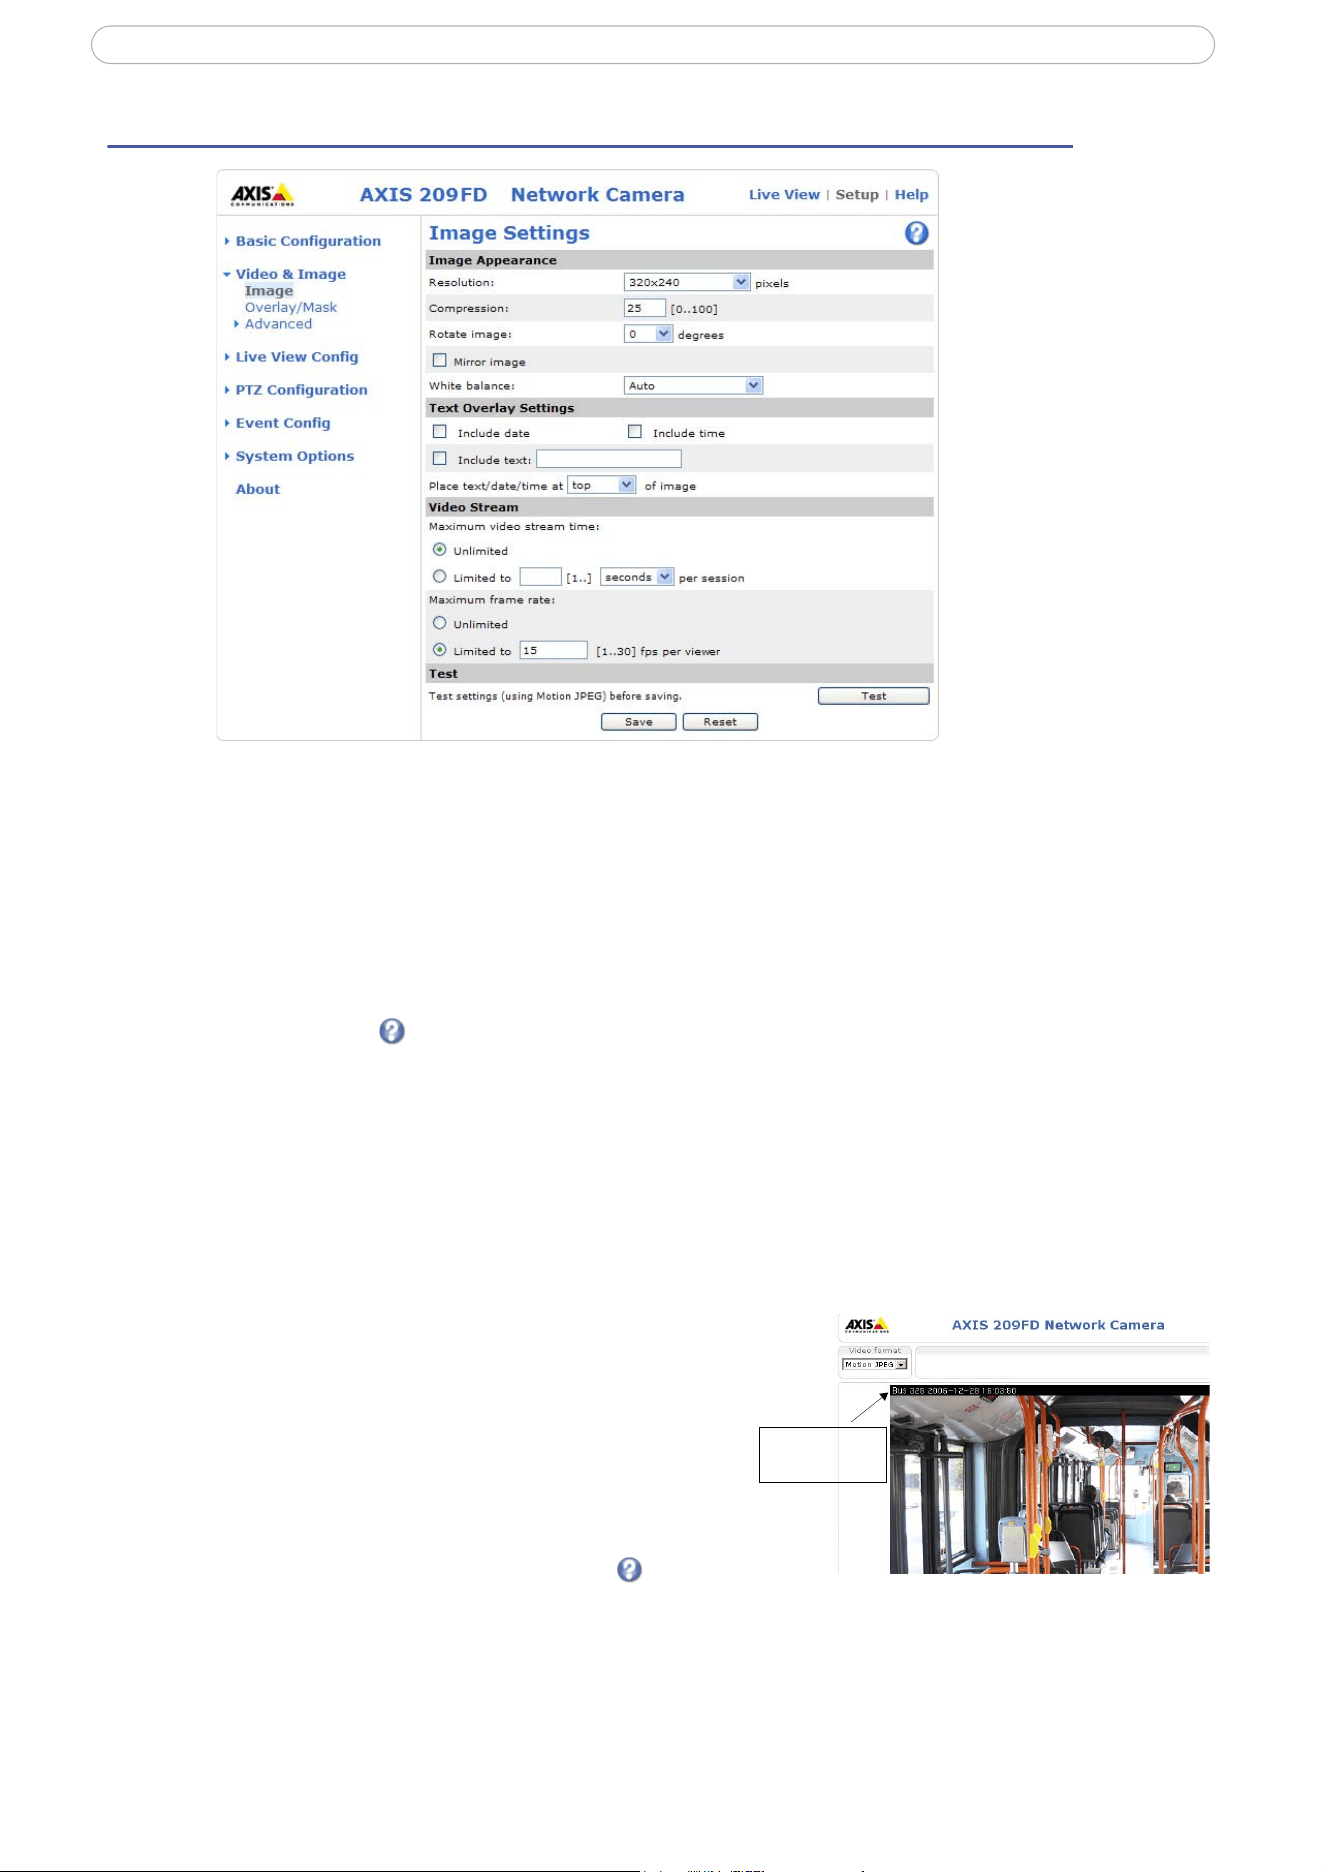The width and height of the screenshot is (1323, 1872).
Task: Select Image under Video & Image
Action: [269, 291]
